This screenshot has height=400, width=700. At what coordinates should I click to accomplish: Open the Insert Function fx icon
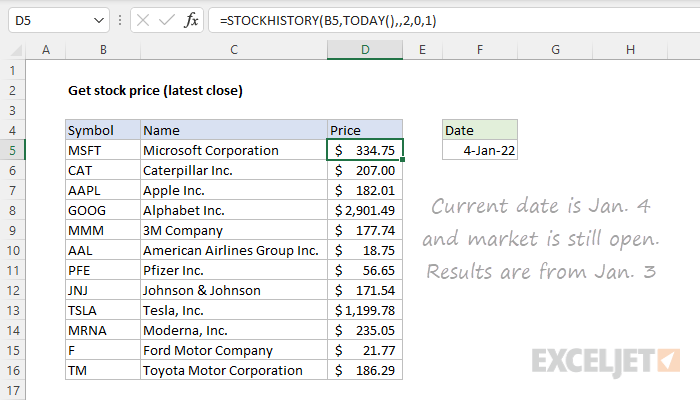coord(191,20)
